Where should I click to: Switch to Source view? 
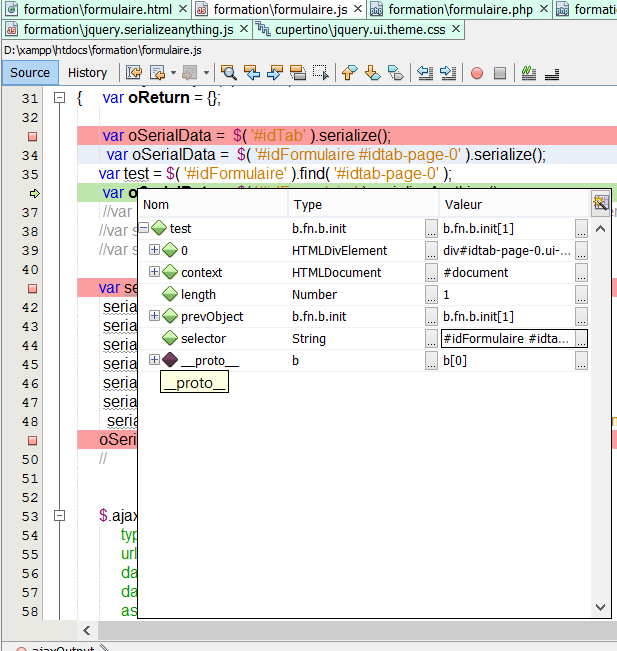pyautogui.click(x=30, y=73)
